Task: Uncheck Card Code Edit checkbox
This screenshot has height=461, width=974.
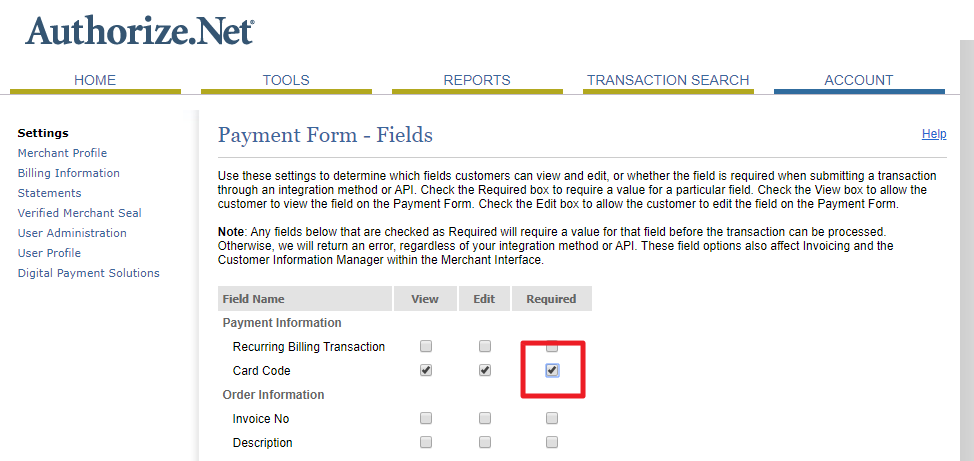Action: [485, 370]
